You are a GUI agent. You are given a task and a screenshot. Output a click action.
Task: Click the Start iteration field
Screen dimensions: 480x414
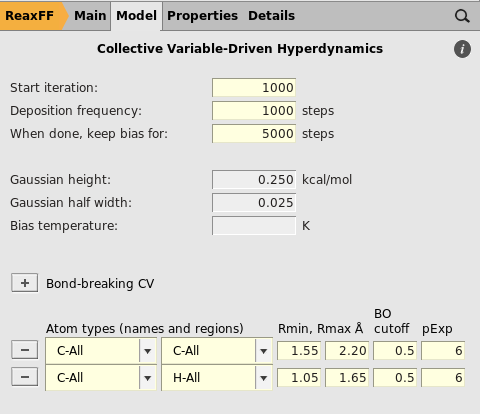click(x=254, y=88)
